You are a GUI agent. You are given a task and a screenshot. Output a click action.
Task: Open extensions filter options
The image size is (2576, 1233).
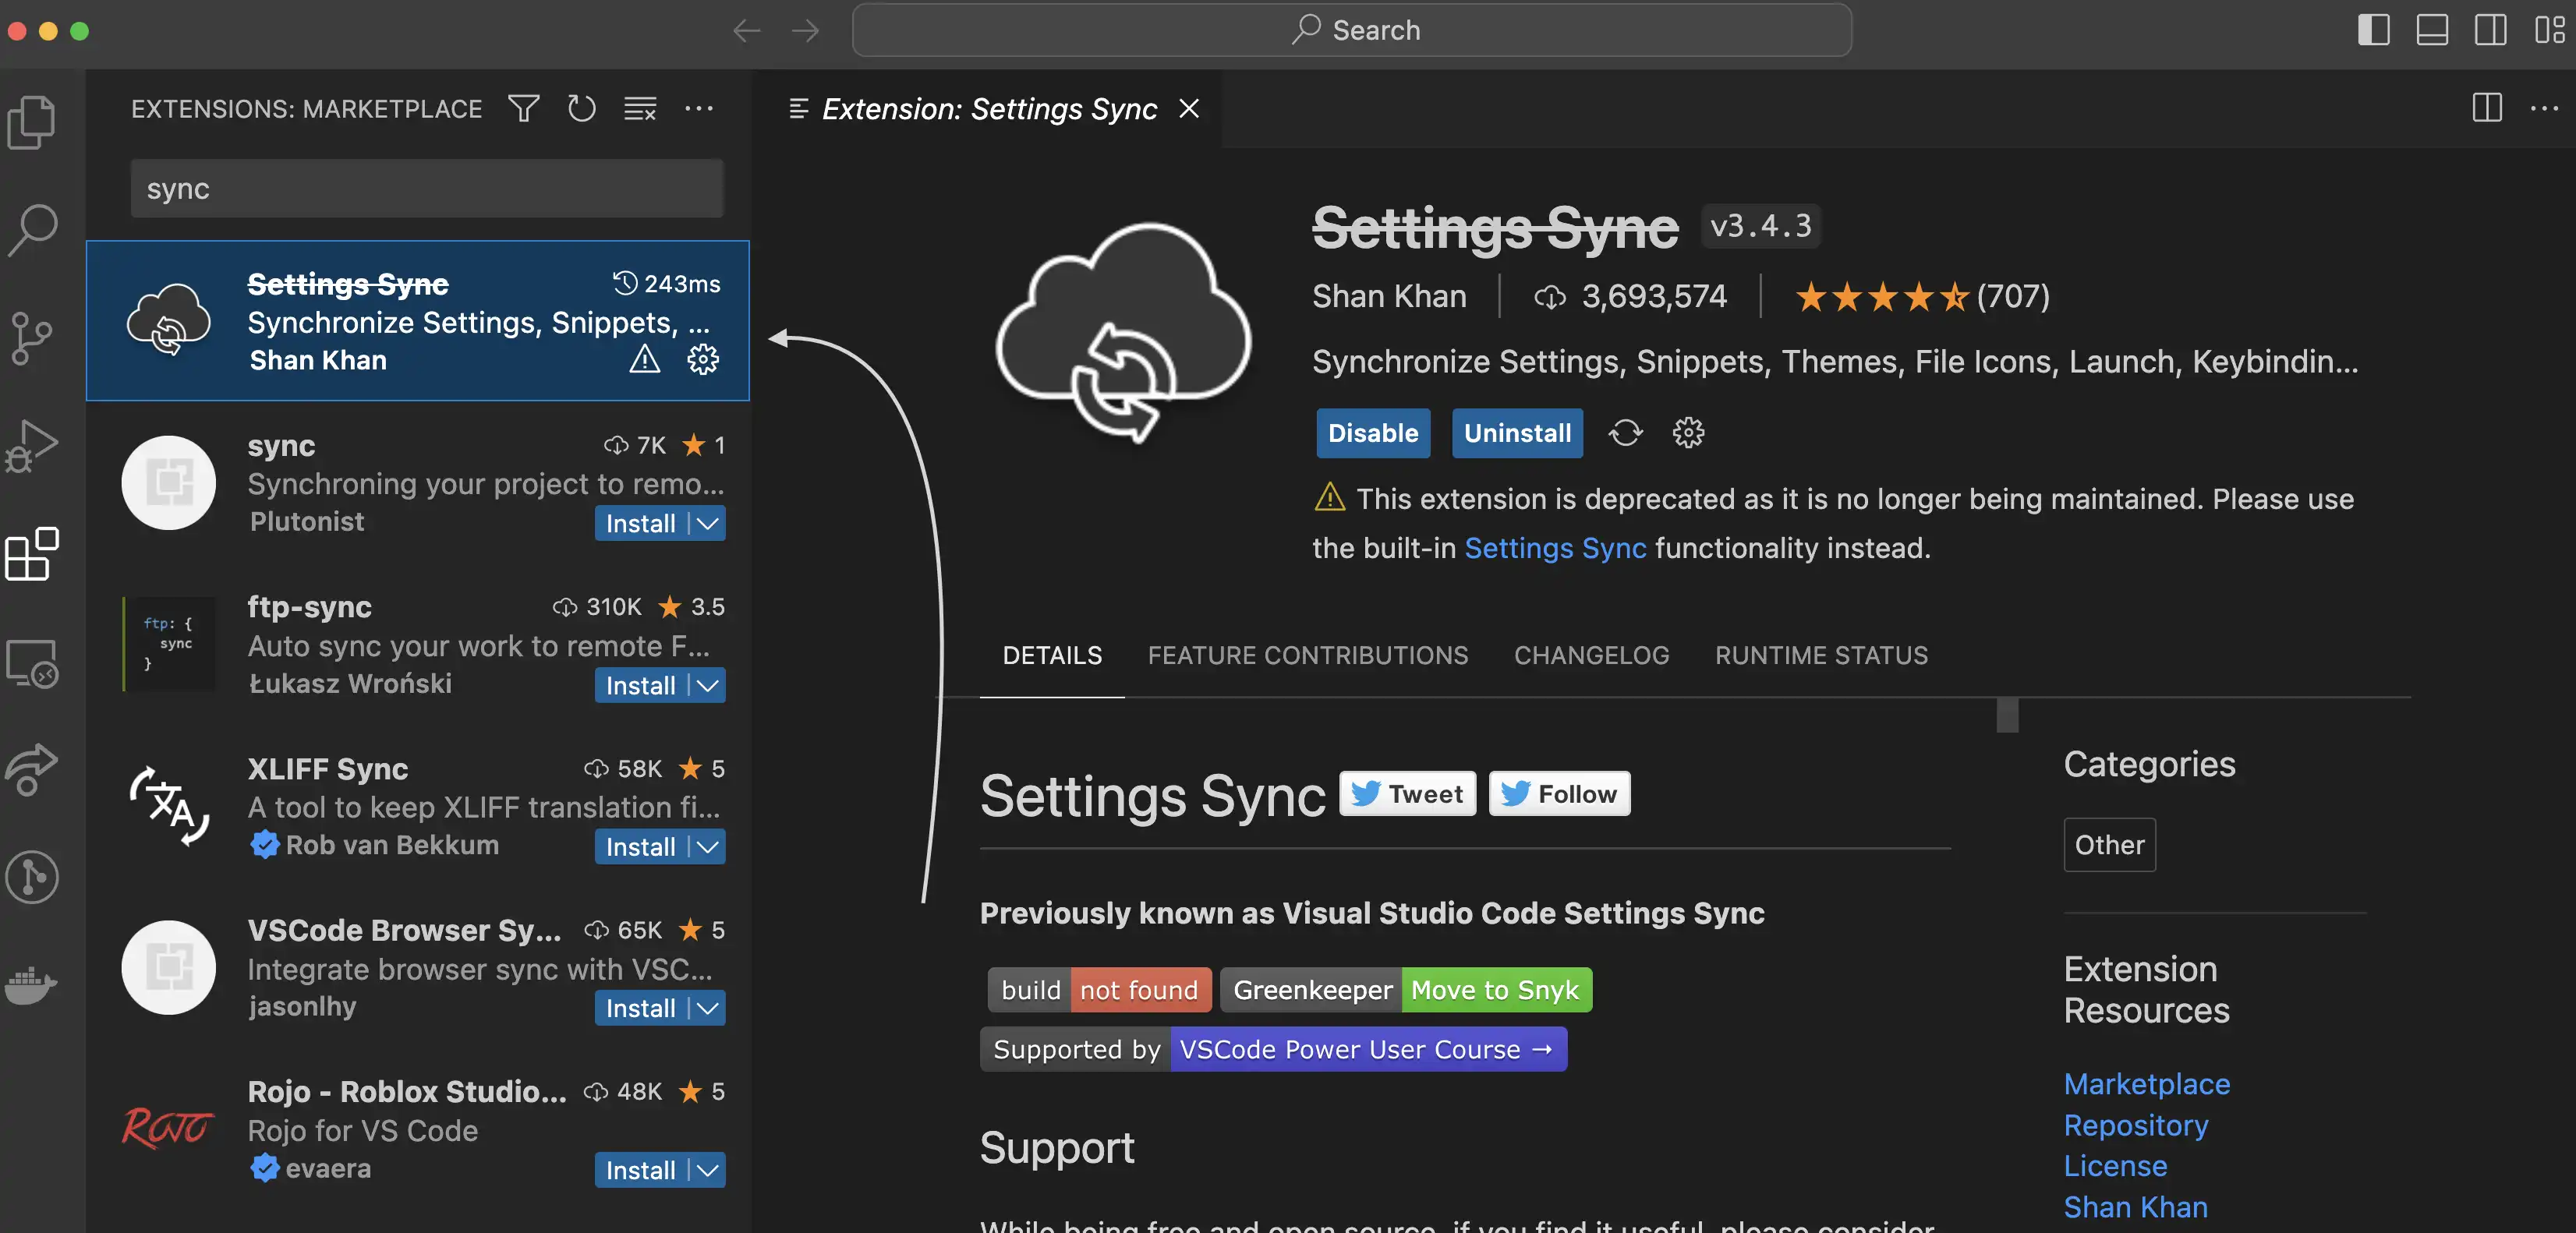[523, 109]
